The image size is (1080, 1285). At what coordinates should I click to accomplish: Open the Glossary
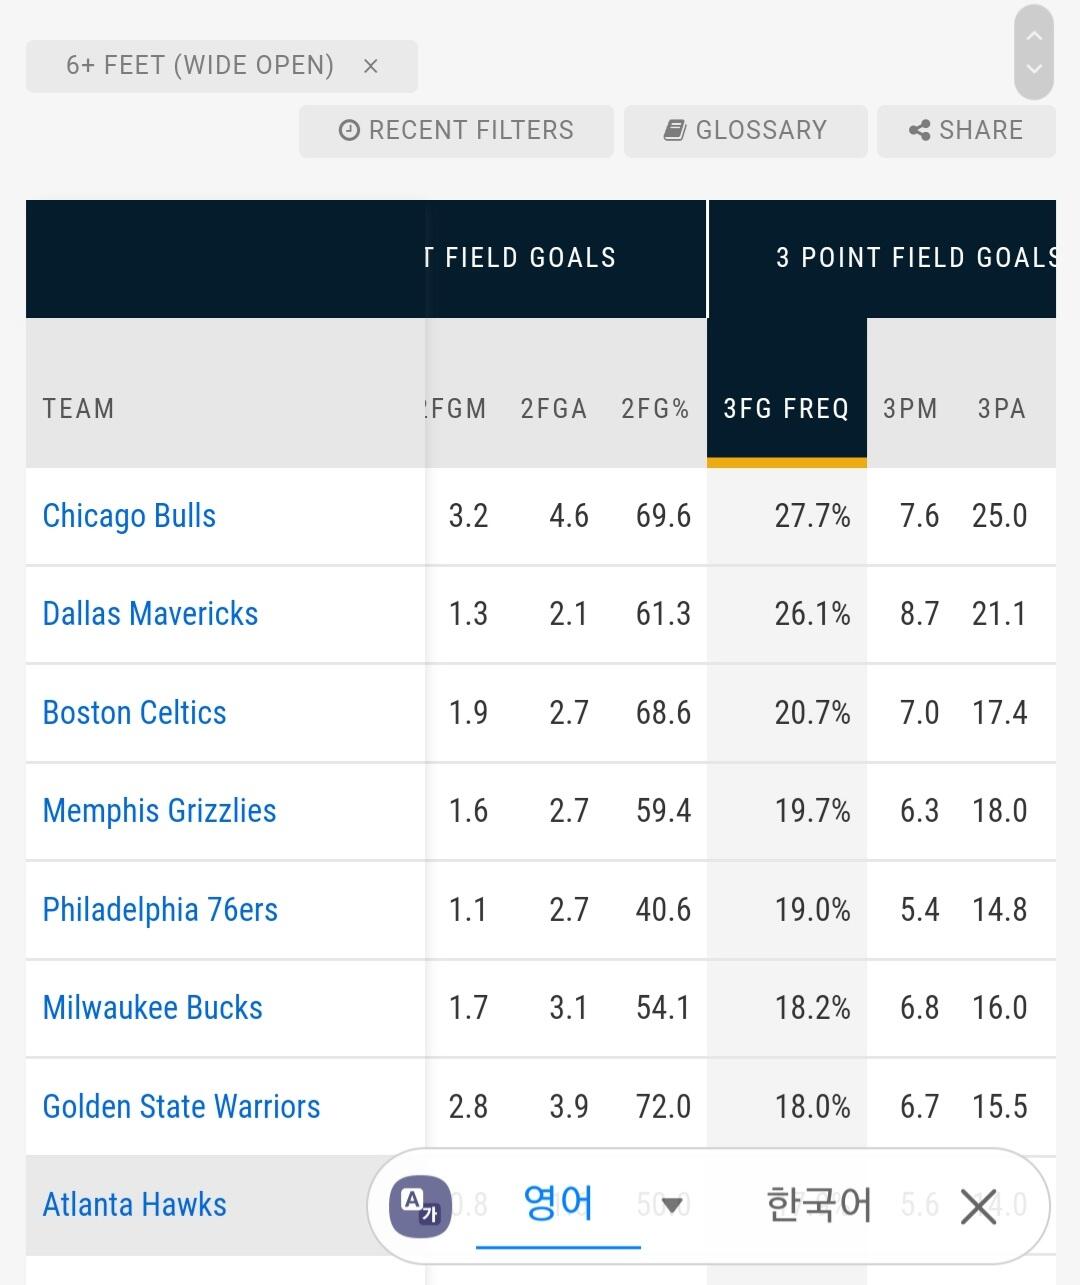click(x=745, y=131)
